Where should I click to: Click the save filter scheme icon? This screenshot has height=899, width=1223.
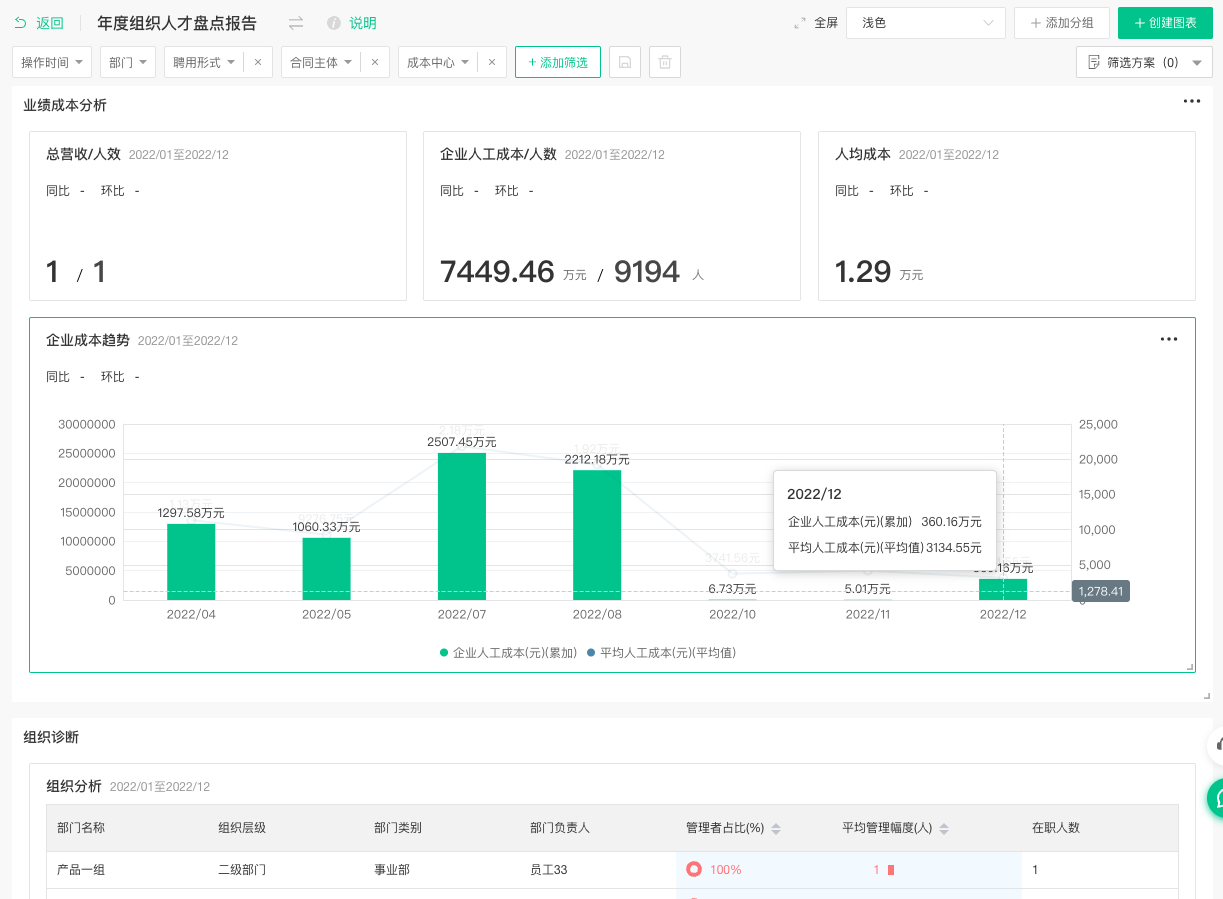tap(625, 62)
